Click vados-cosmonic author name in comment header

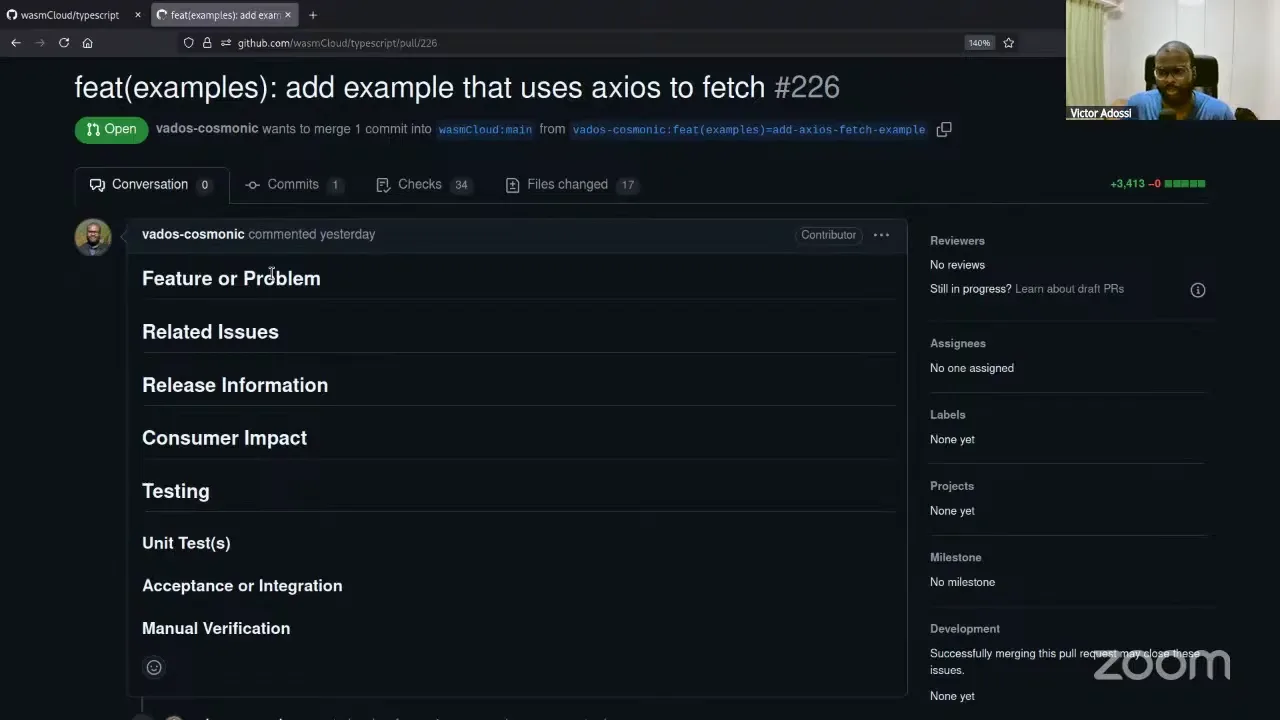pyautogui.click(x=193, y=234)
